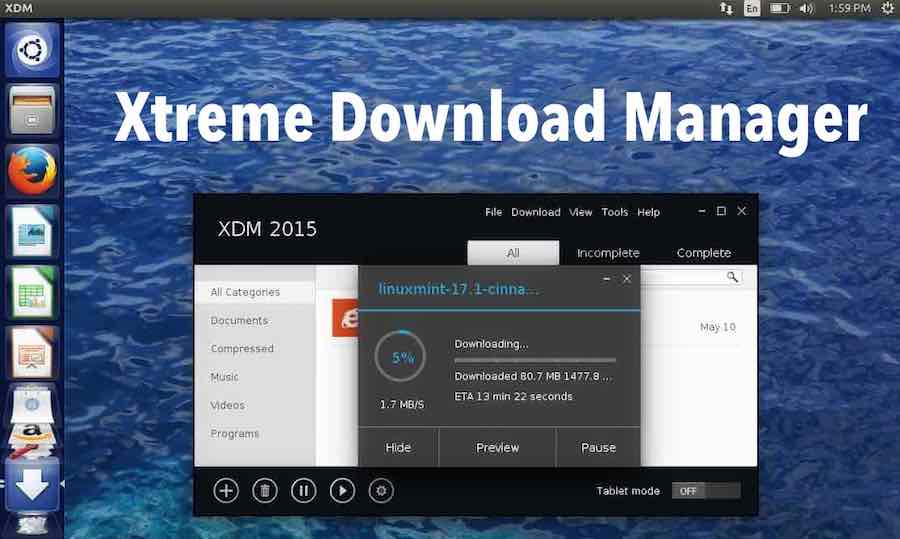This screenshot has height=539, width=900.
Task: Click the Hide button in download dialog
Action: click(398, 447)
